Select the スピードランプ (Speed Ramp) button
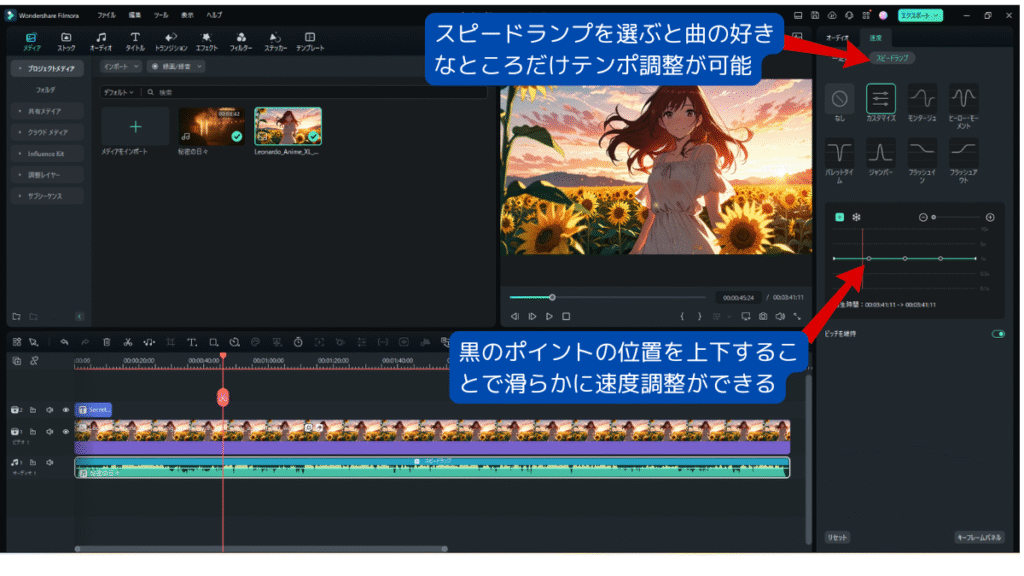This screenshot has width=1024, height=576. (892, 58)
